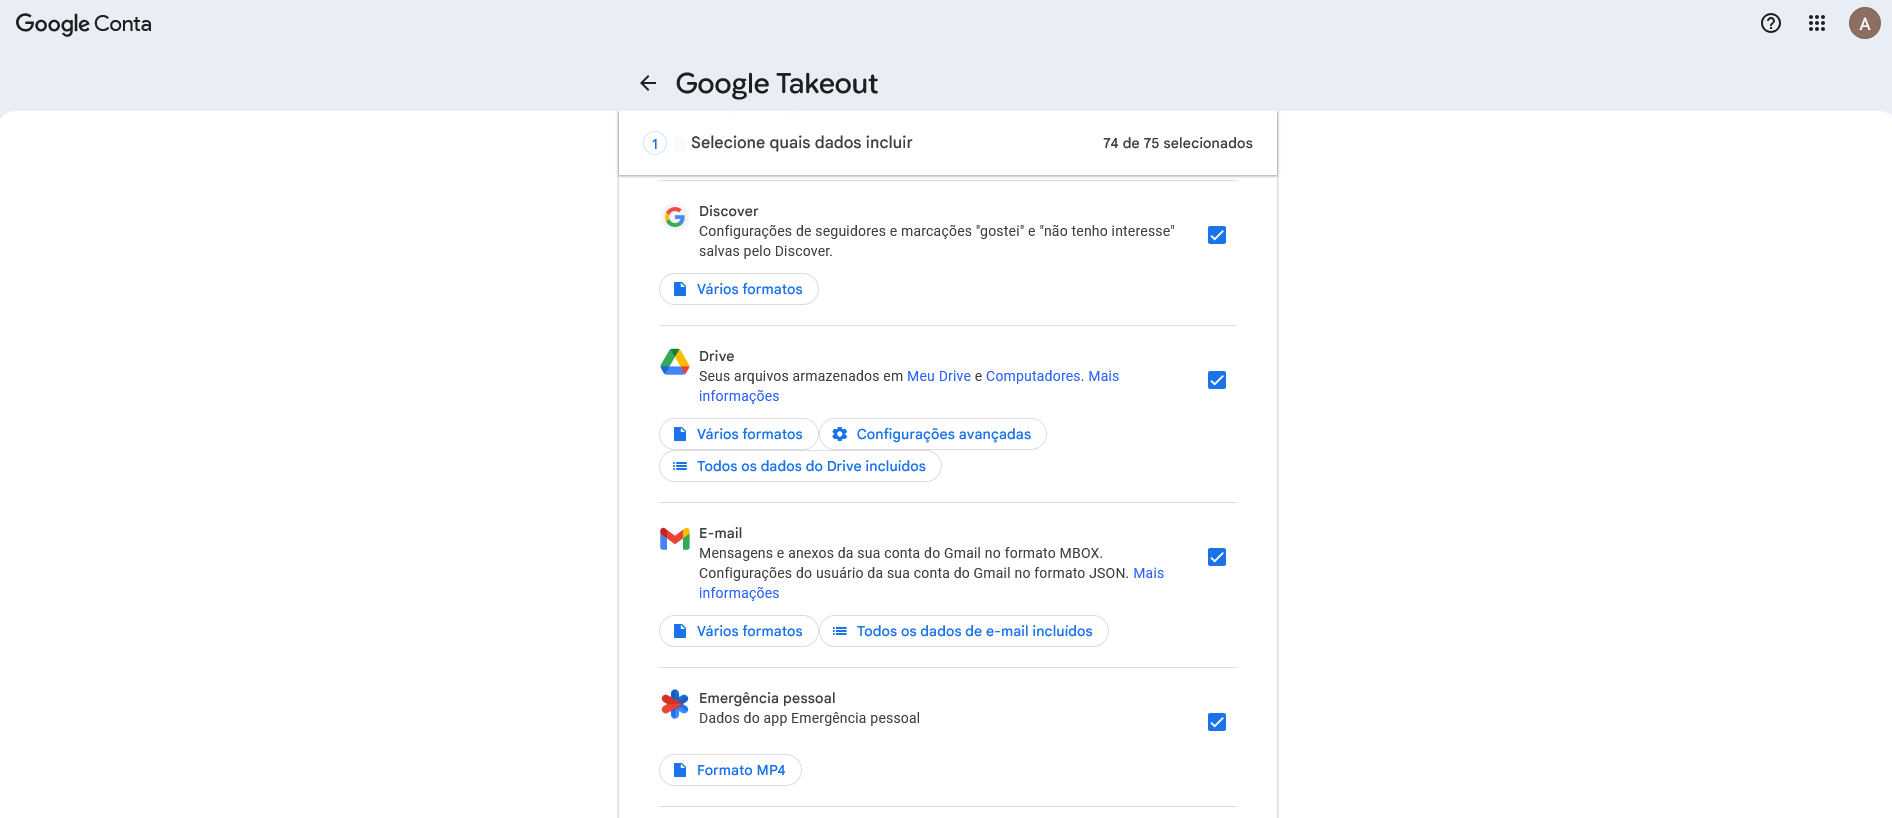Click the Google Discover logo icon

(x=675, y=217)
